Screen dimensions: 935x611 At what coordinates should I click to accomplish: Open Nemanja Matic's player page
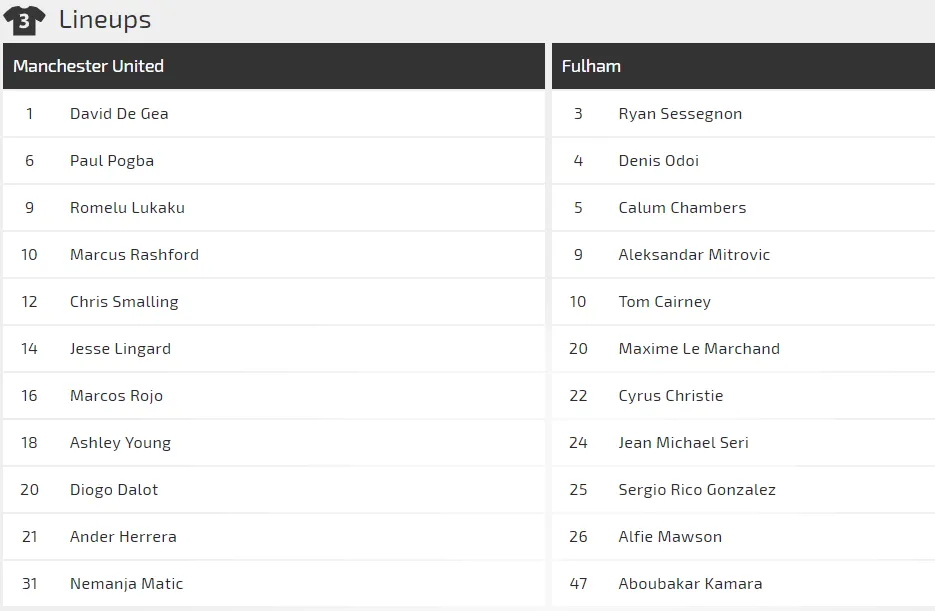pyautogui.click(x=126, y=584)
